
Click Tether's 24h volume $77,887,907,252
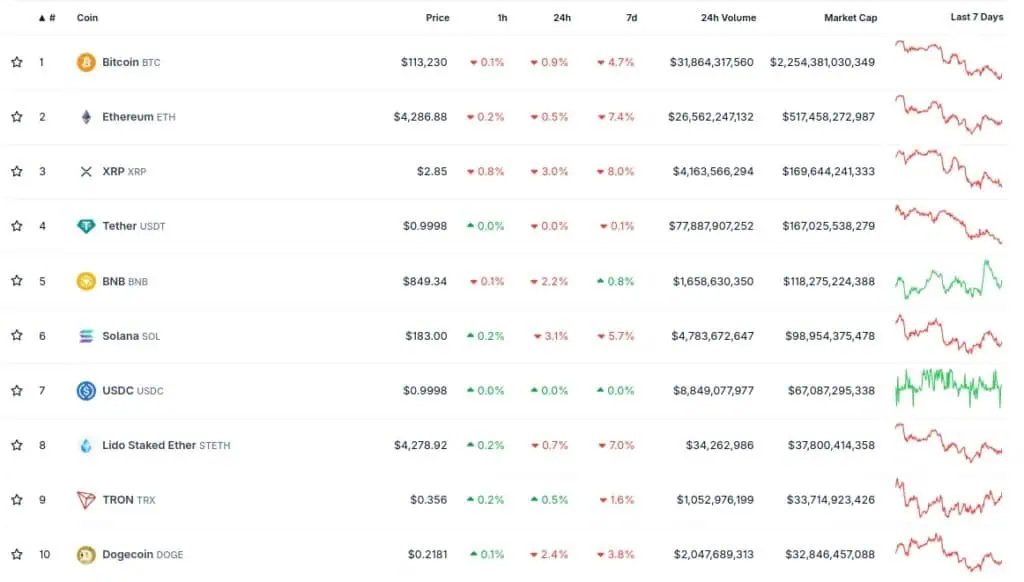711,226
